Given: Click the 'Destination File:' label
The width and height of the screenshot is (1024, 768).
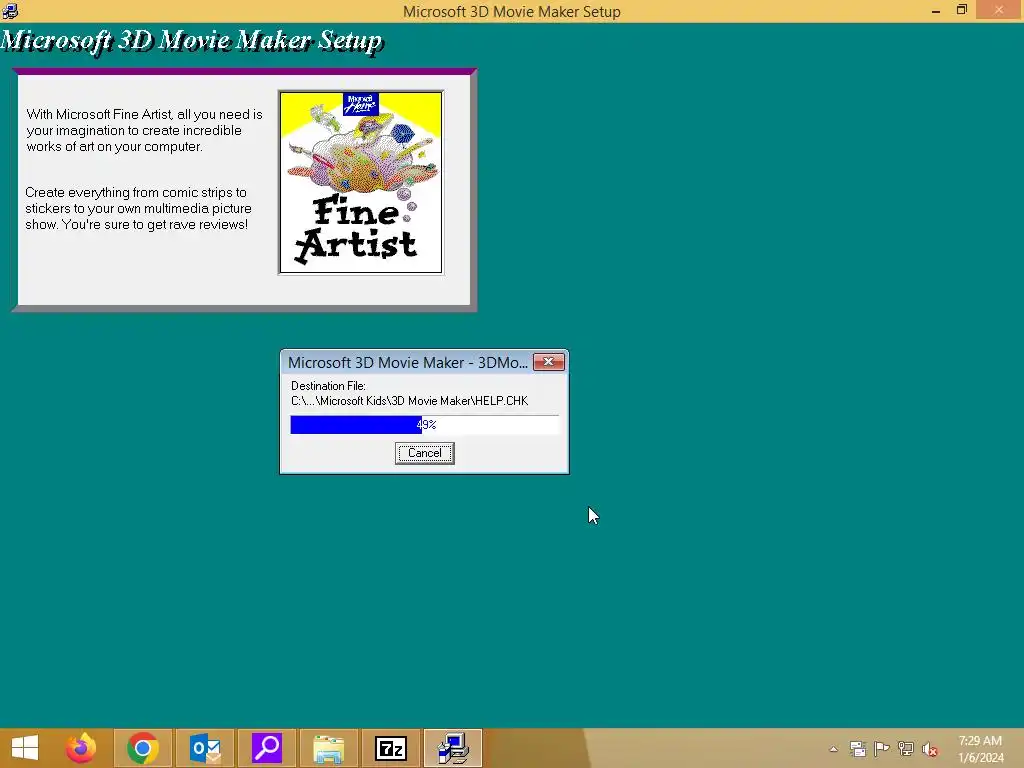Looking at the screenshot, I should pos(328,386).
